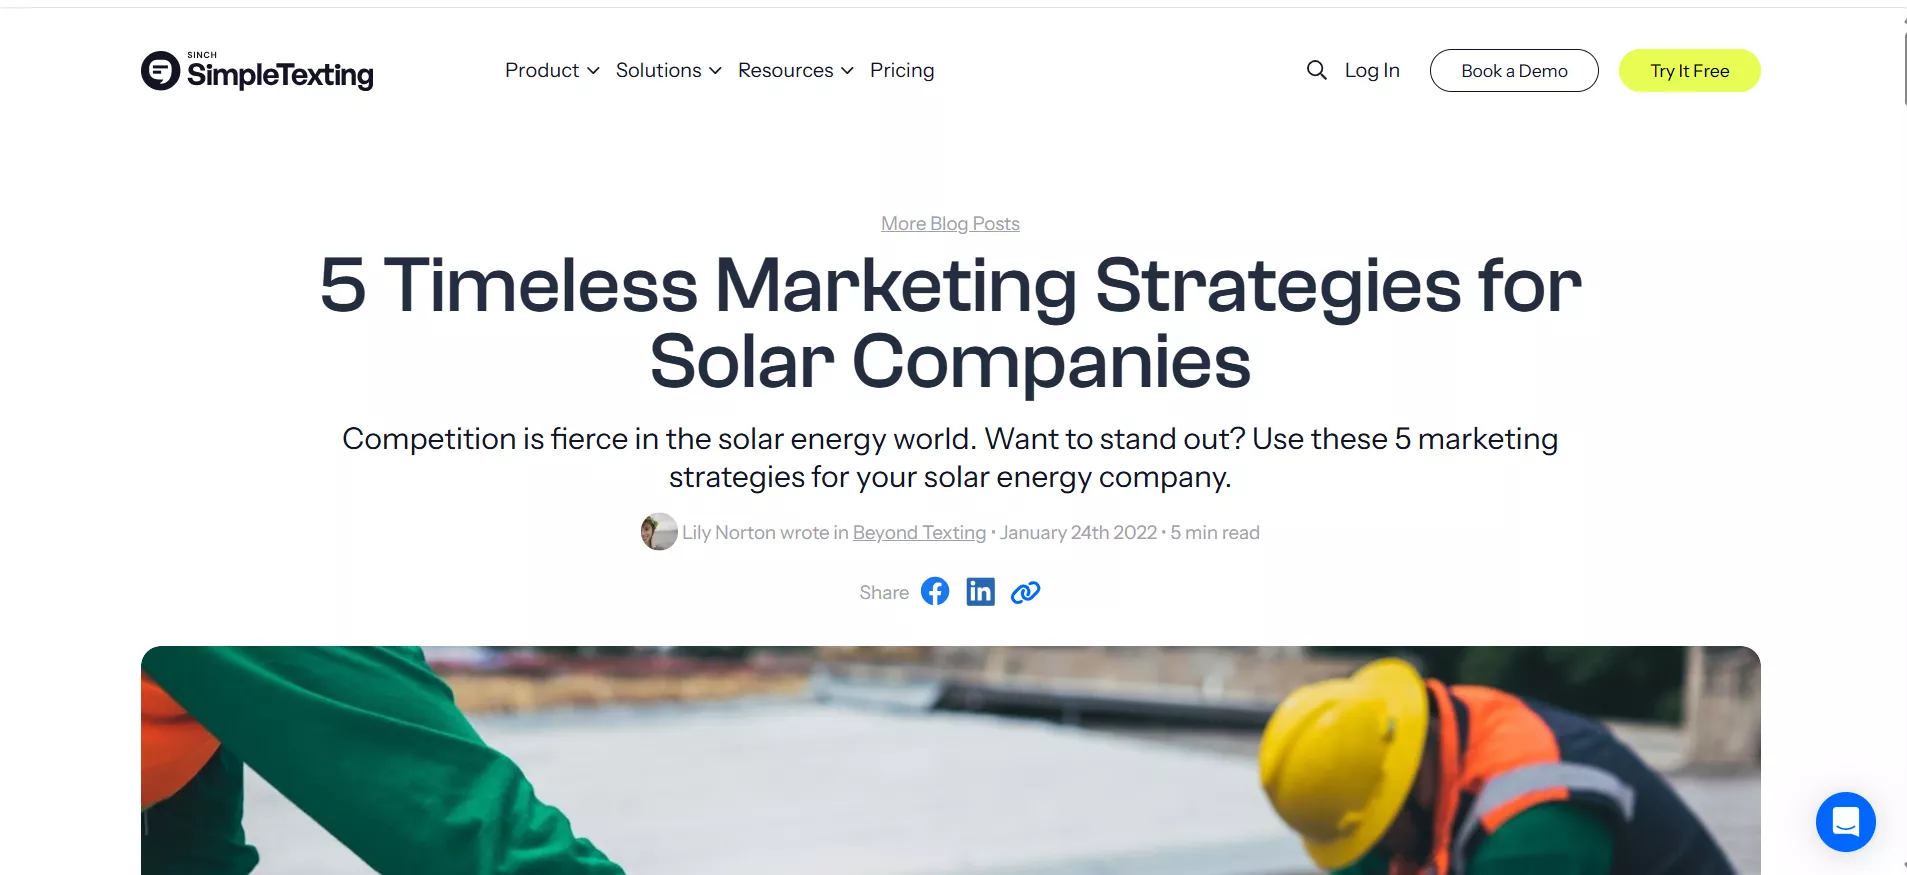
Task: Go to the Pricing page
Action: pyautogui.click(x=902, y=70)
